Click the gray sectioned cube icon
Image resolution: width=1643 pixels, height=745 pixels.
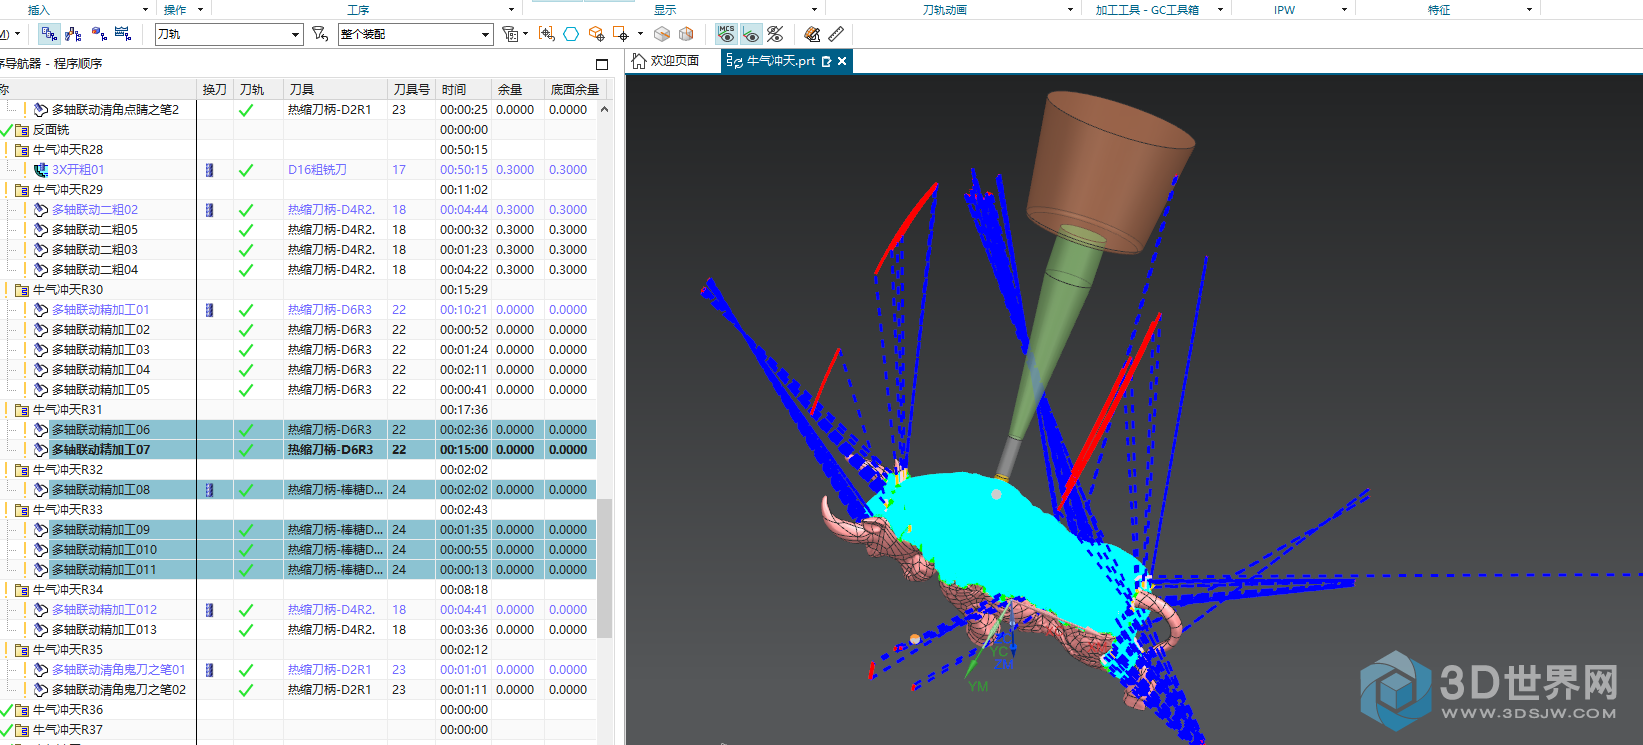pos(662,34)
